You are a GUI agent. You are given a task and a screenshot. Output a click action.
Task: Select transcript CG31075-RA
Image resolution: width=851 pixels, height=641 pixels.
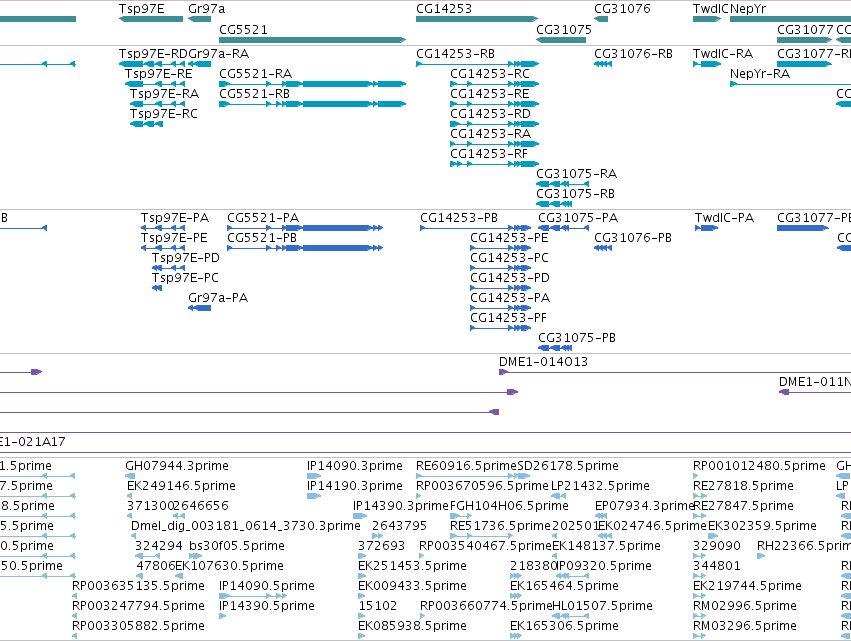(562, 184)
